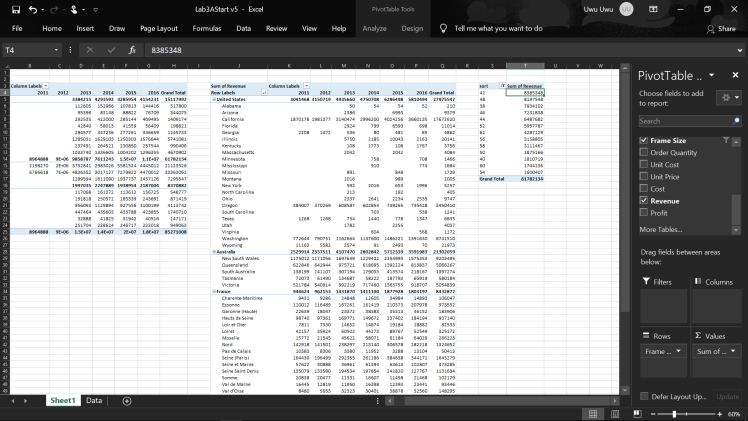Click the Tell me lightbulb icon
748x421 pixels.
click(x=443, y=29)
